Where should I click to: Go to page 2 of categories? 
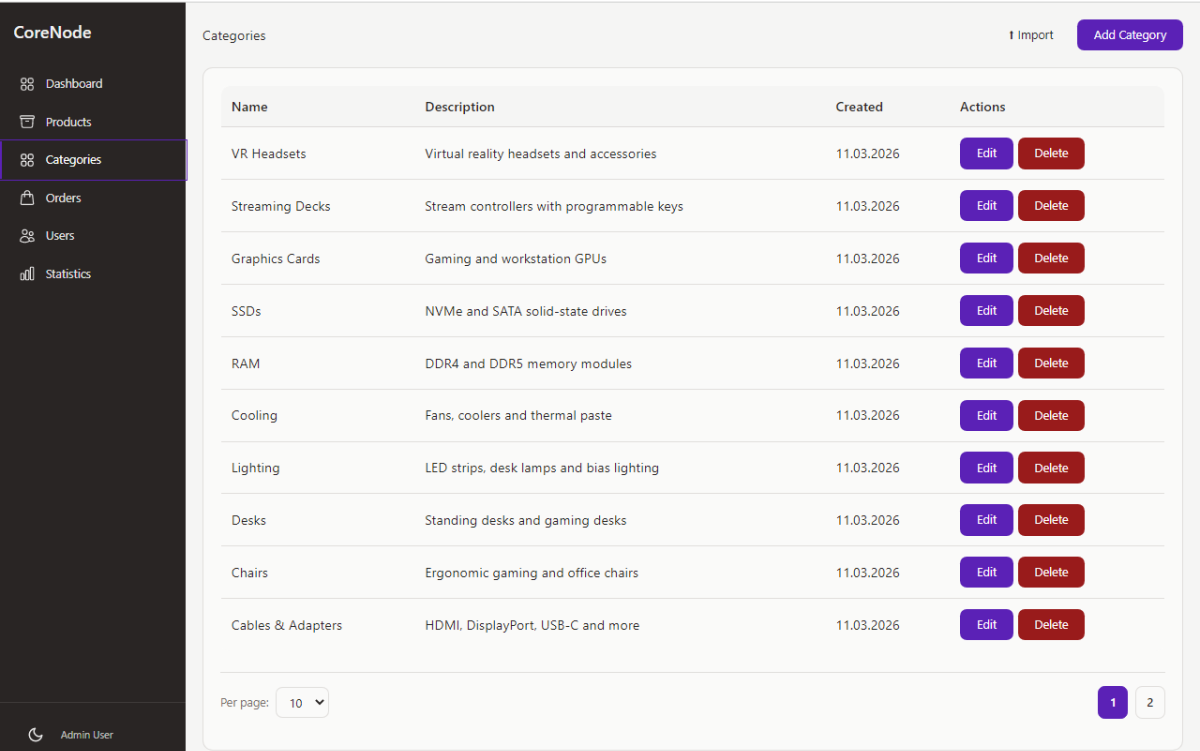point(1149,703)
